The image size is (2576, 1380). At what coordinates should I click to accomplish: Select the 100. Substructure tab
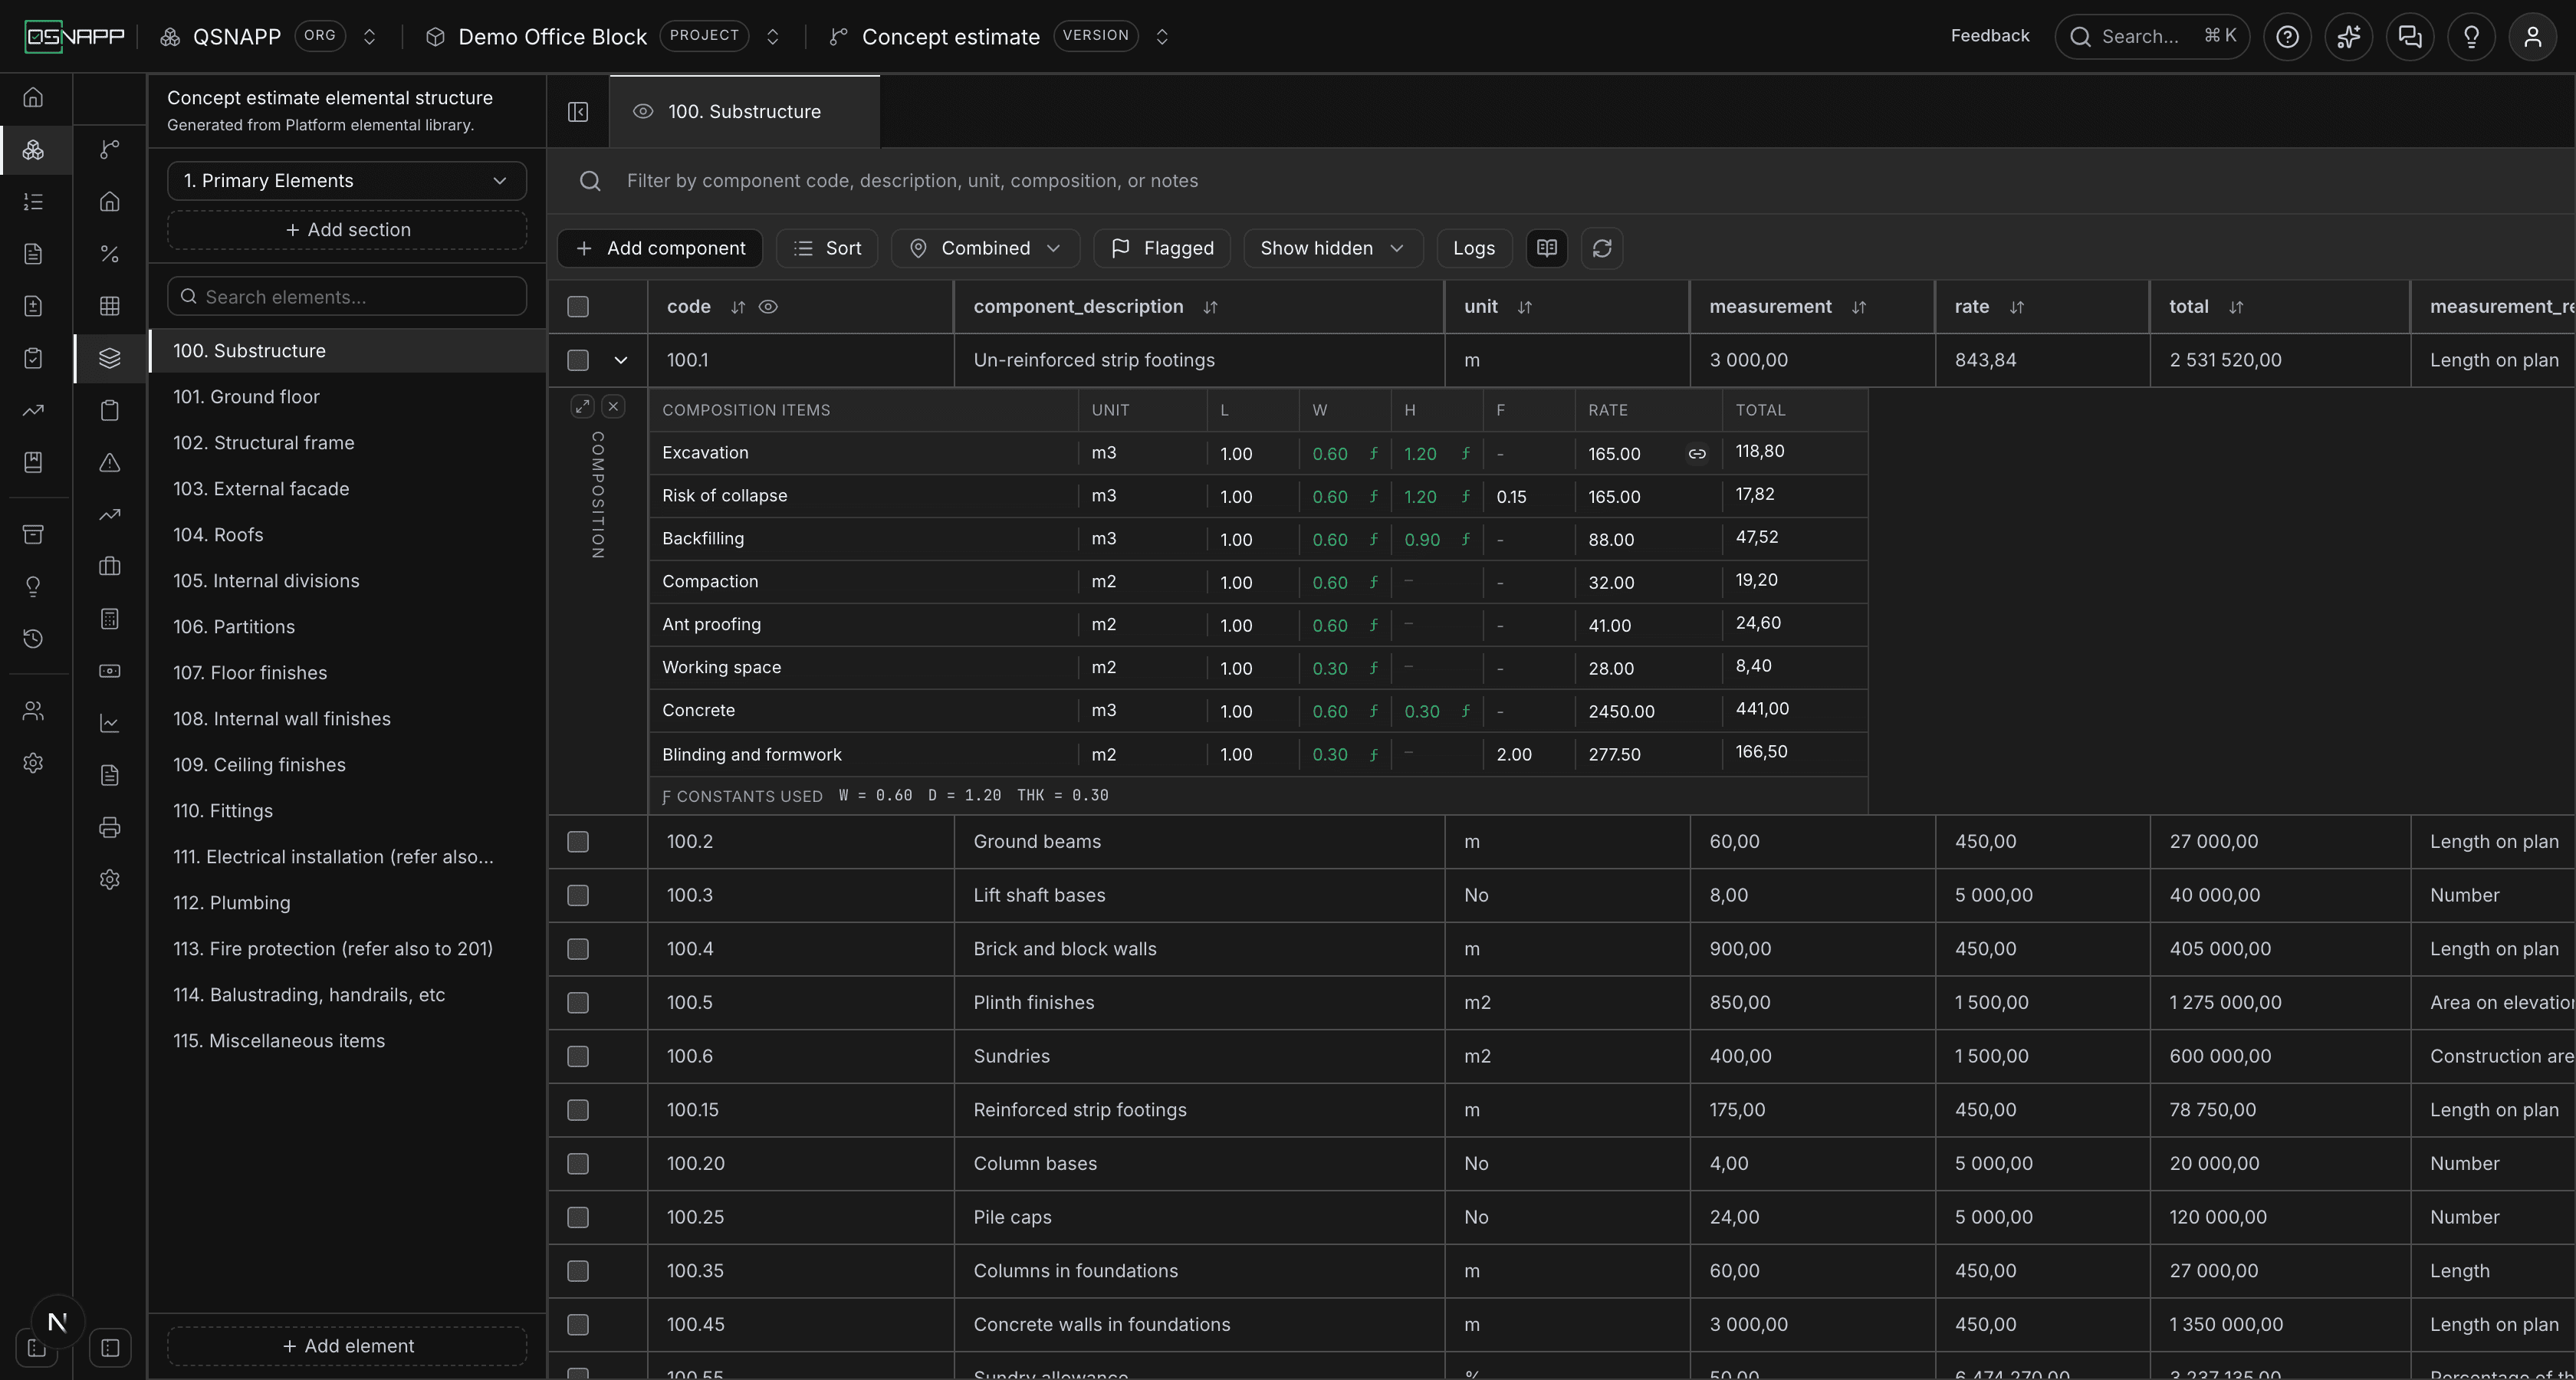744,112
